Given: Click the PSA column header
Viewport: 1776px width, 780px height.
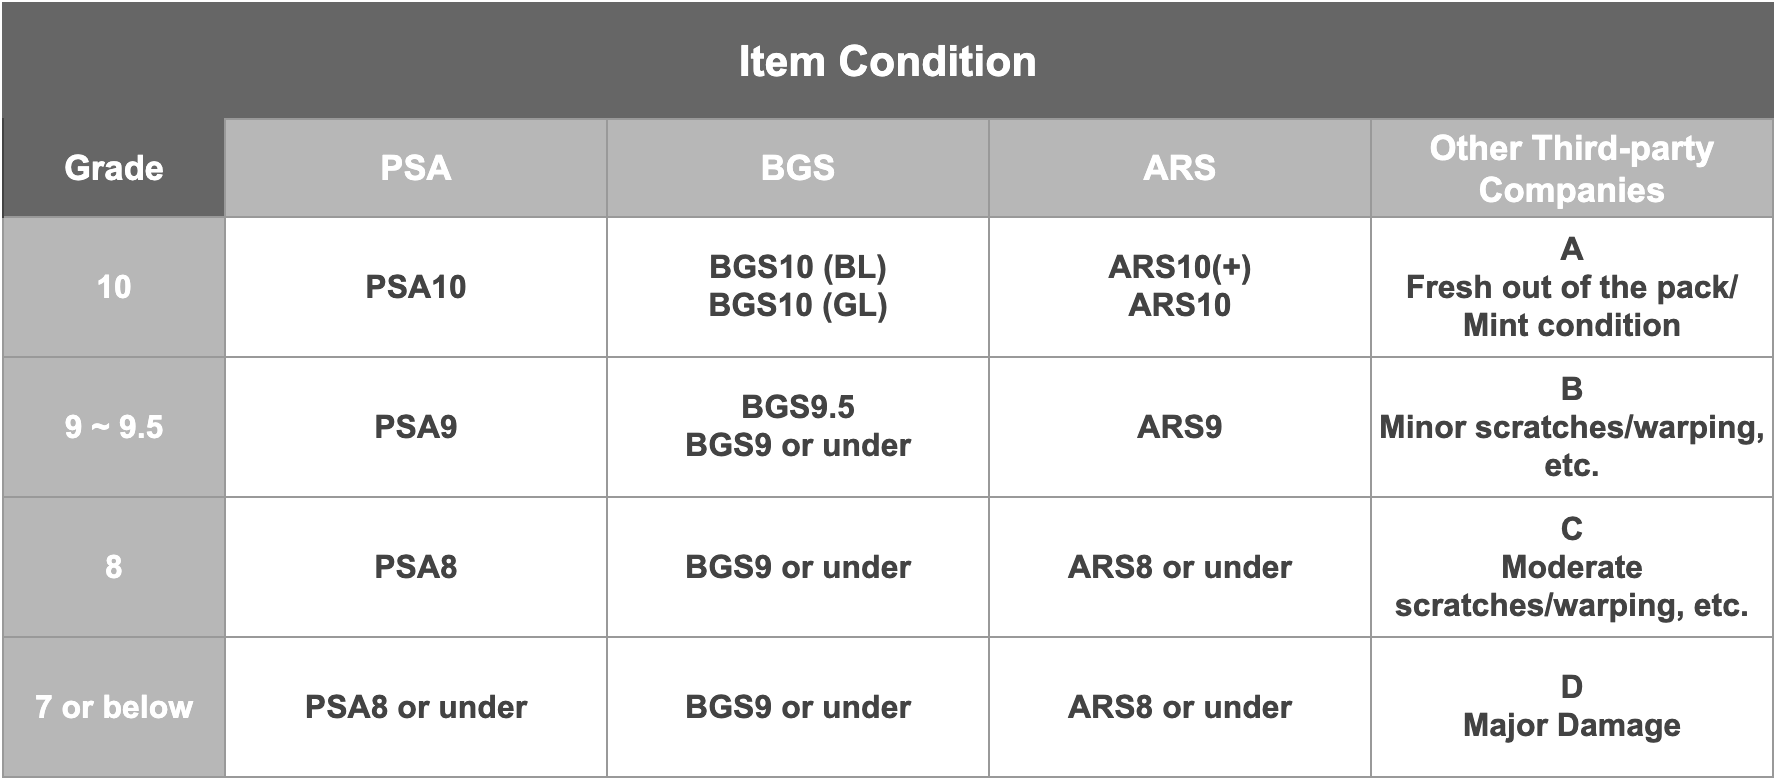Looking at the screenshot, I should [x=416, y=168].
